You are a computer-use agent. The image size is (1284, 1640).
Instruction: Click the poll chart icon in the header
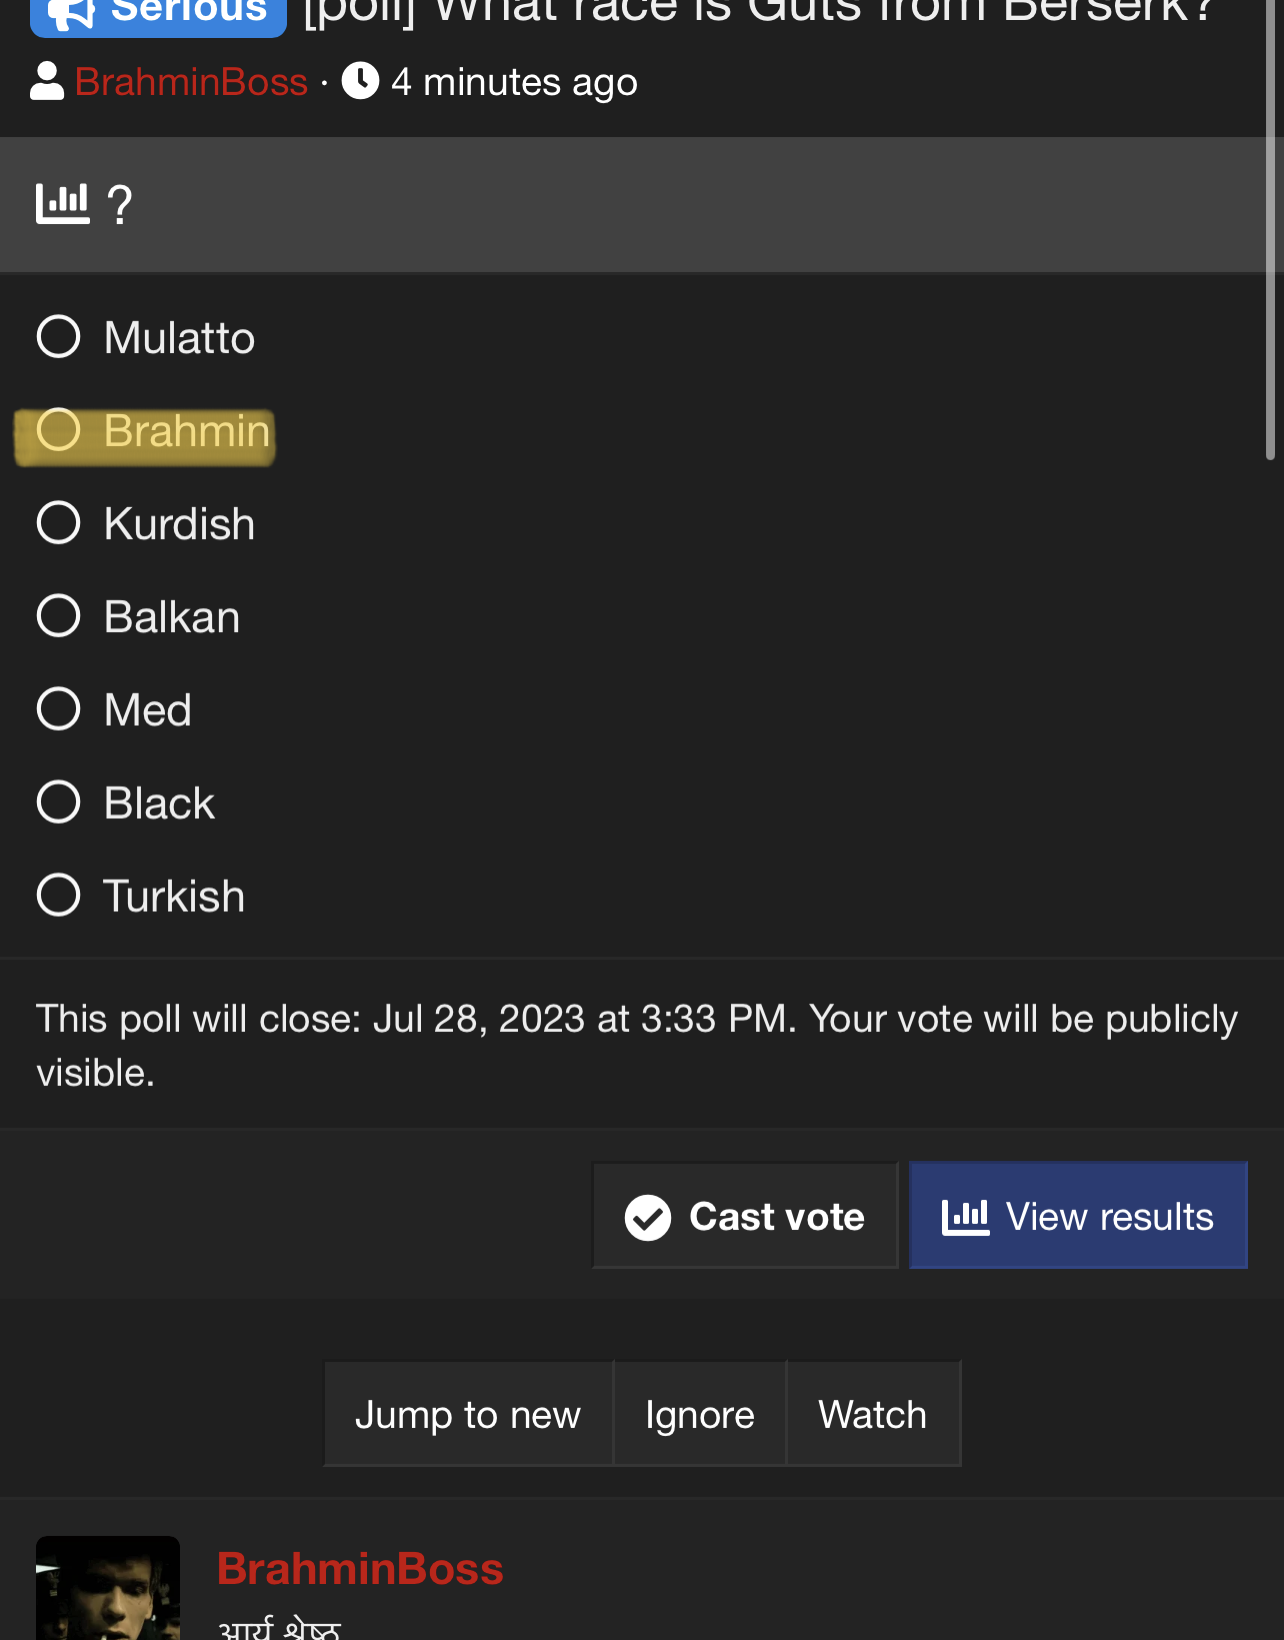pyautogui.click(x=62, y=204)
